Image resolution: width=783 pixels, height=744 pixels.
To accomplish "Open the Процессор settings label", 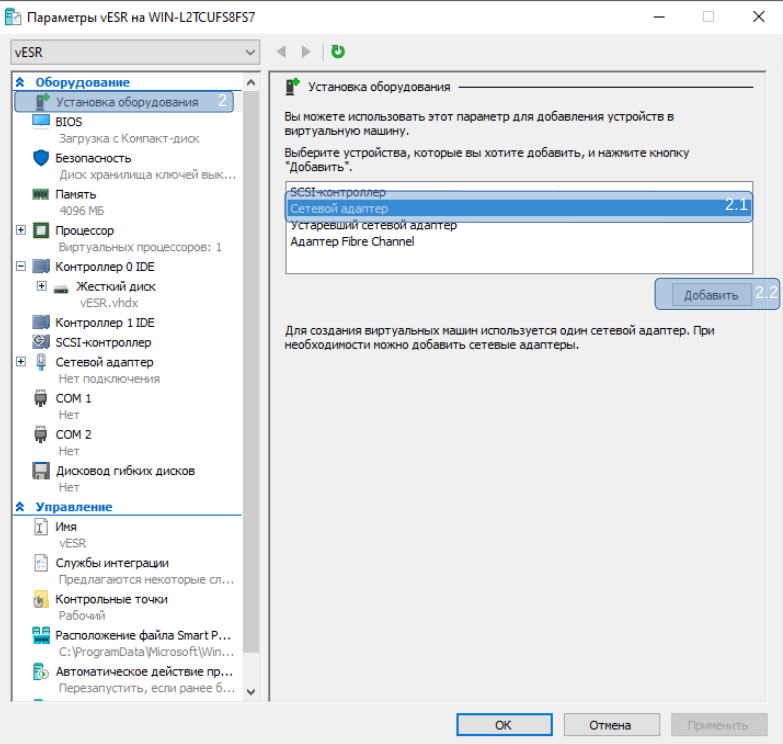I will (x=84, y=231).
